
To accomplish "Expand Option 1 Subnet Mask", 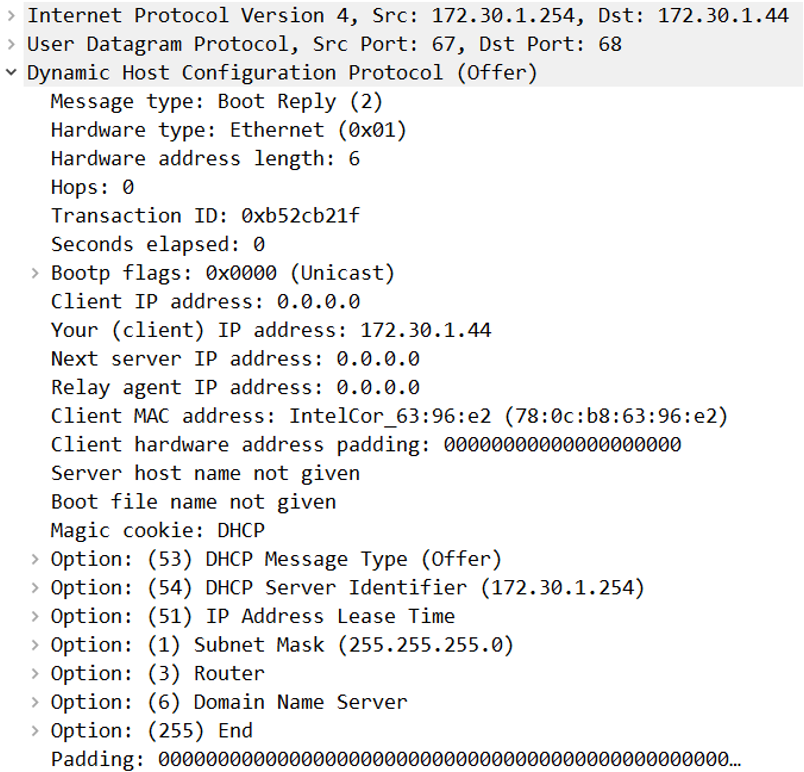I will tap(36, 645).
